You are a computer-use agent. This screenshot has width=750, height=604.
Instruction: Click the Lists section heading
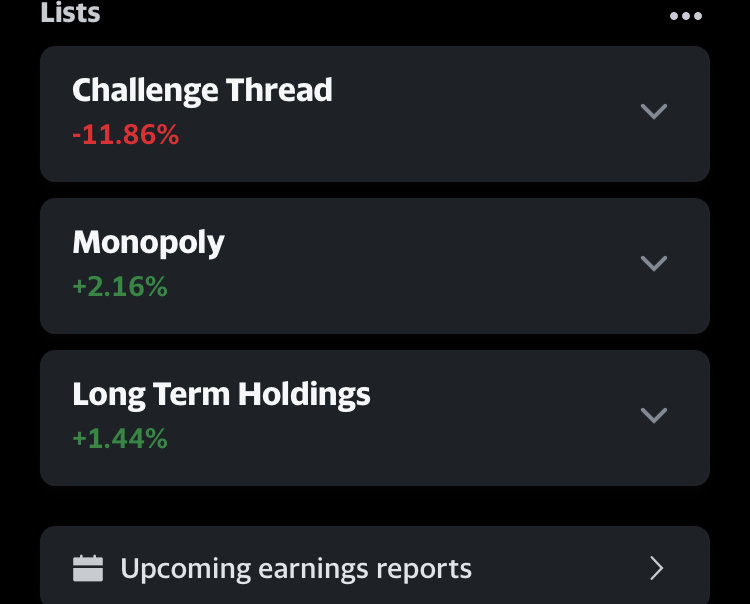70,12
